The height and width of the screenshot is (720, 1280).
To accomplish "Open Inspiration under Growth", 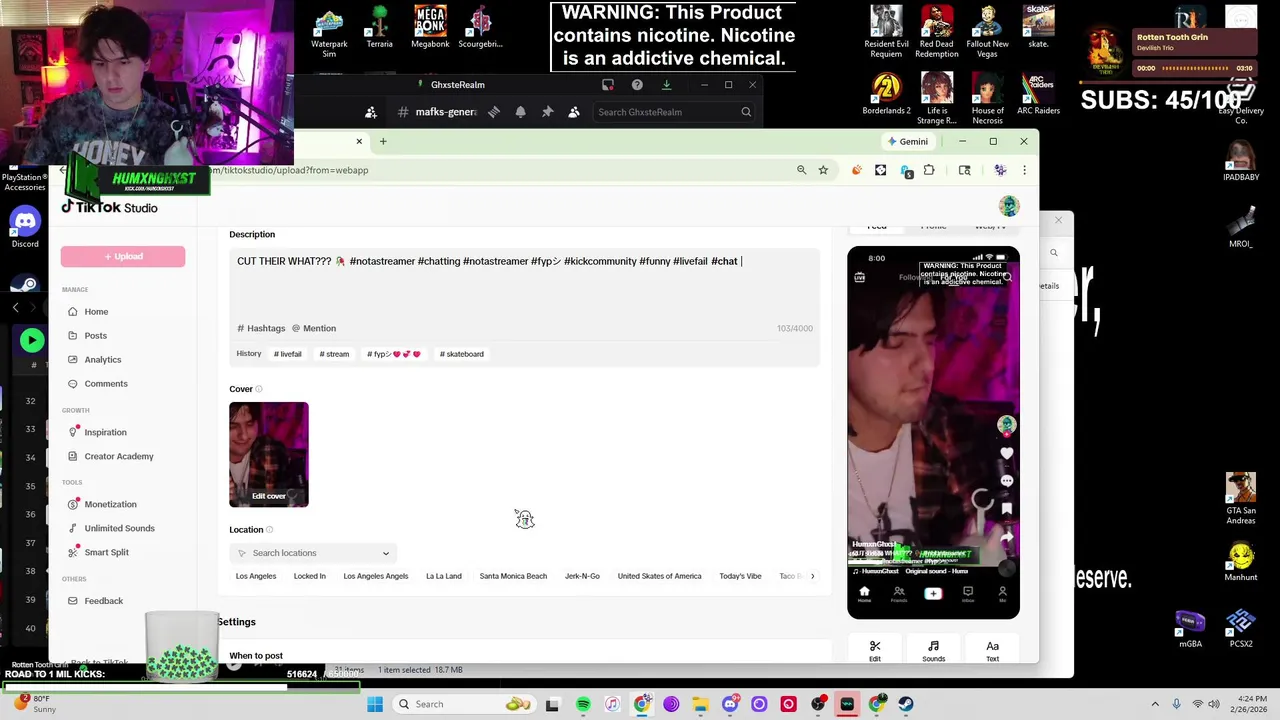I will pos(105,432).
